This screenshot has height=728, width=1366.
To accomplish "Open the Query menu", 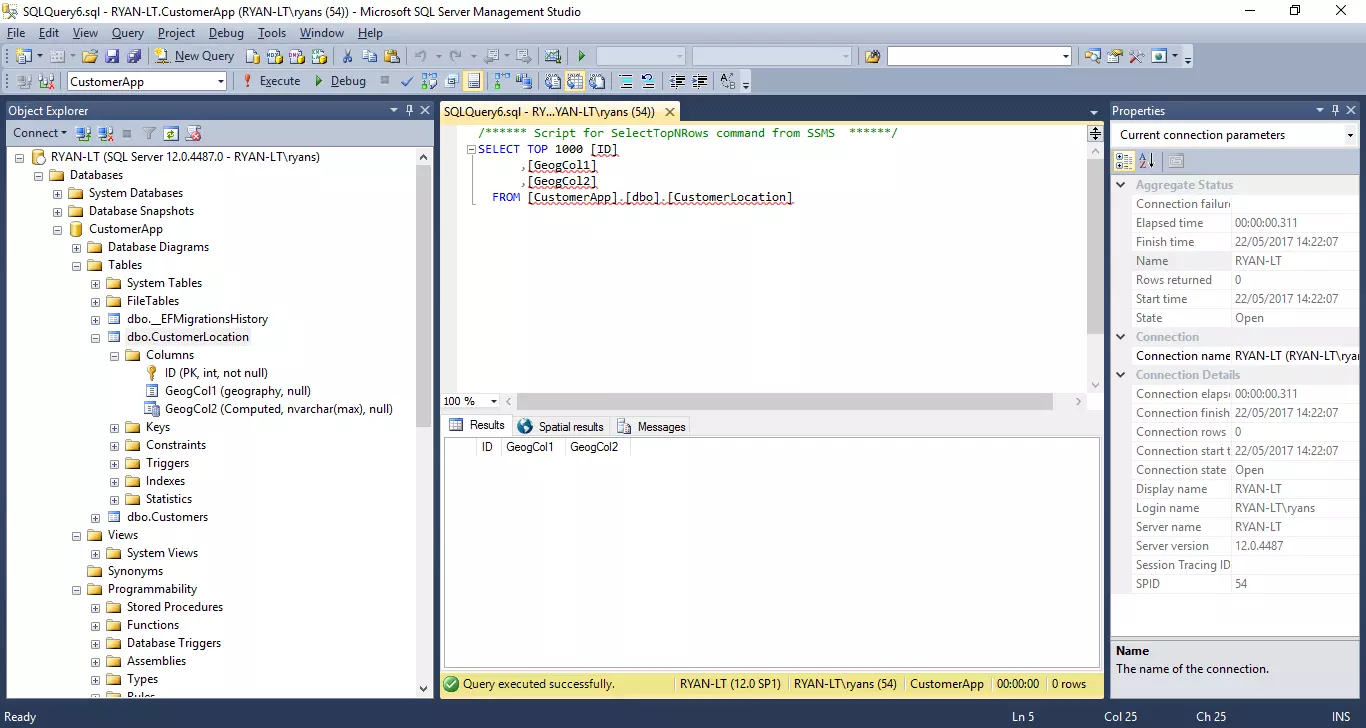I will coord(127,33).
